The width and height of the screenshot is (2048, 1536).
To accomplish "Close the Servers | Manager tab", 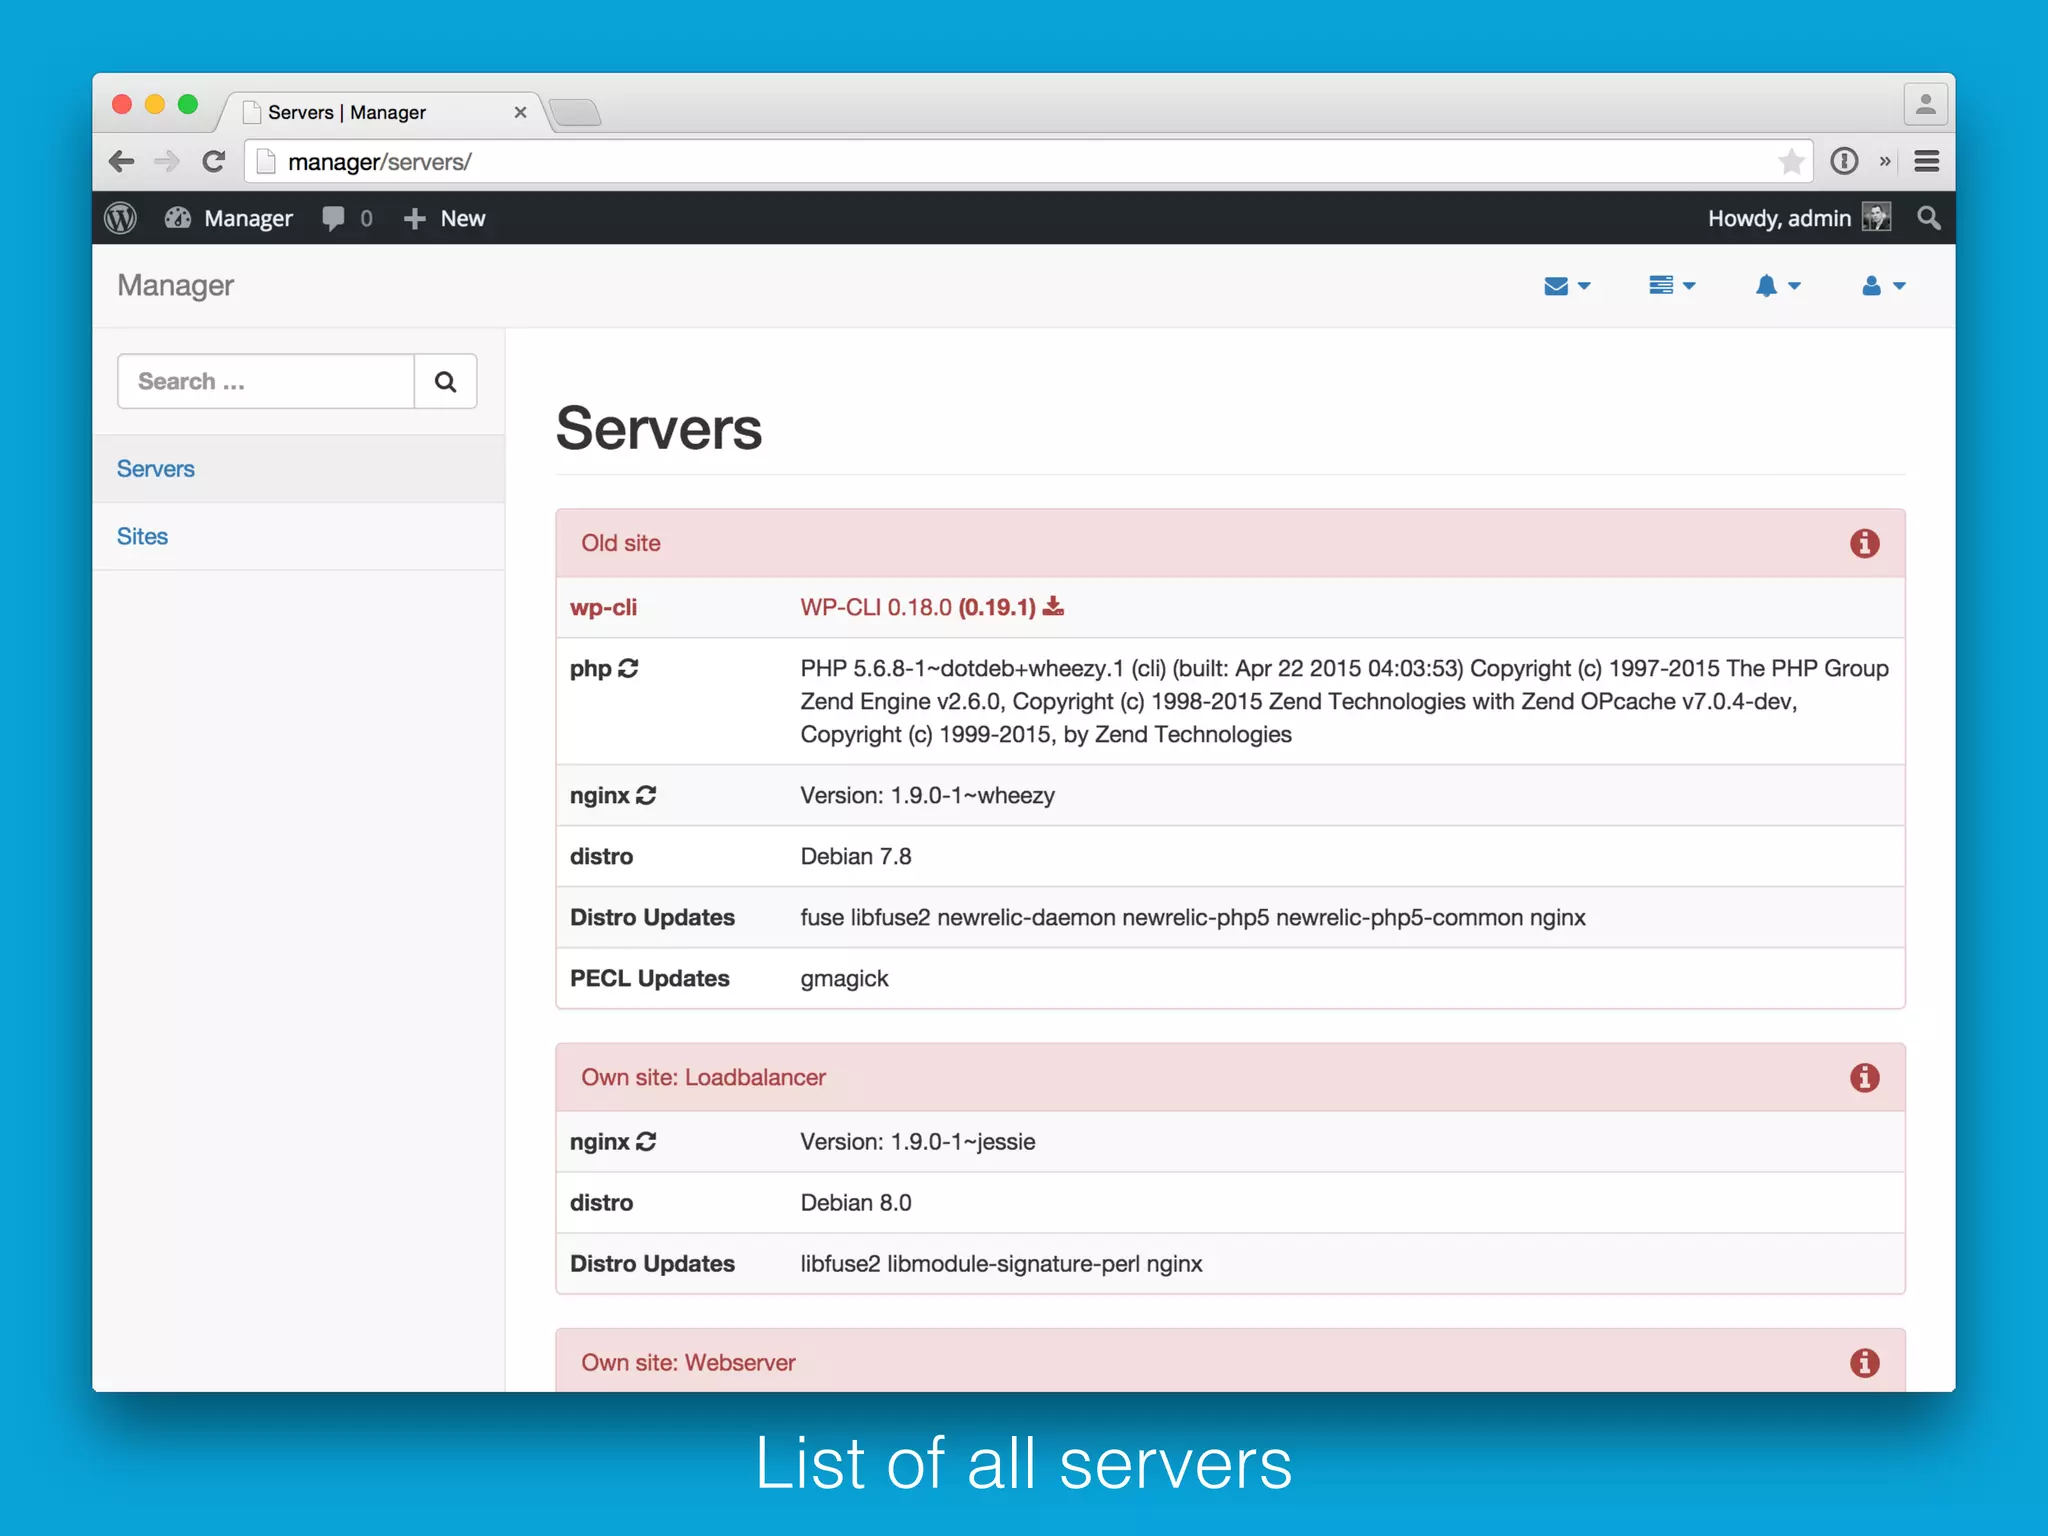I will pyautogui.click(x=520, y=112).
